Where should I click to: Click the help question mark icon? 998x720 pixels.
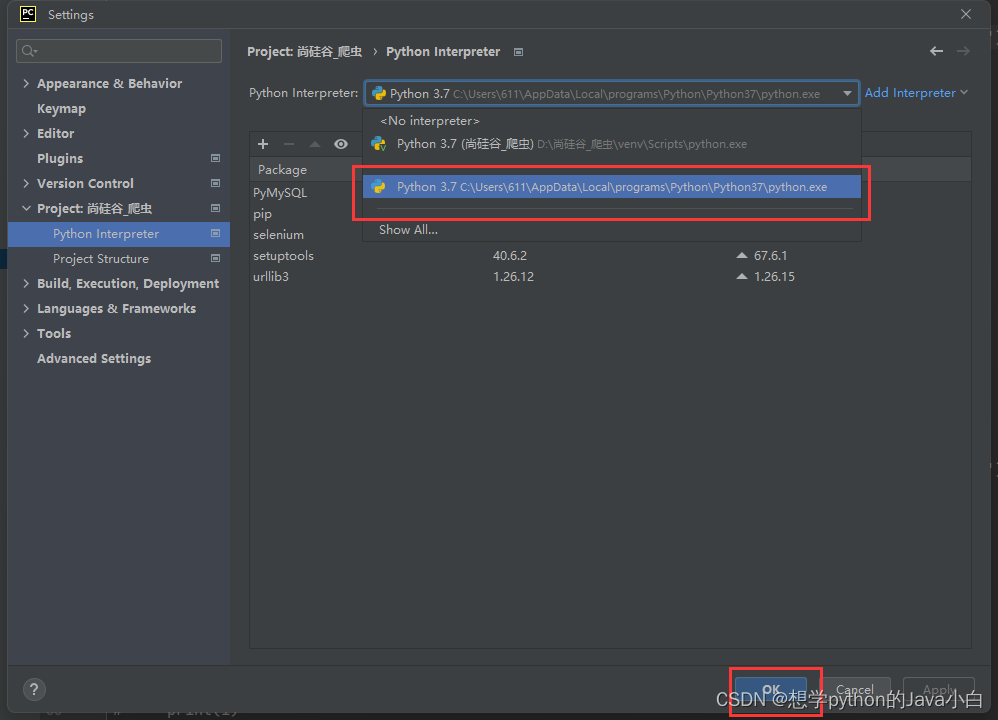click(33, 689)
